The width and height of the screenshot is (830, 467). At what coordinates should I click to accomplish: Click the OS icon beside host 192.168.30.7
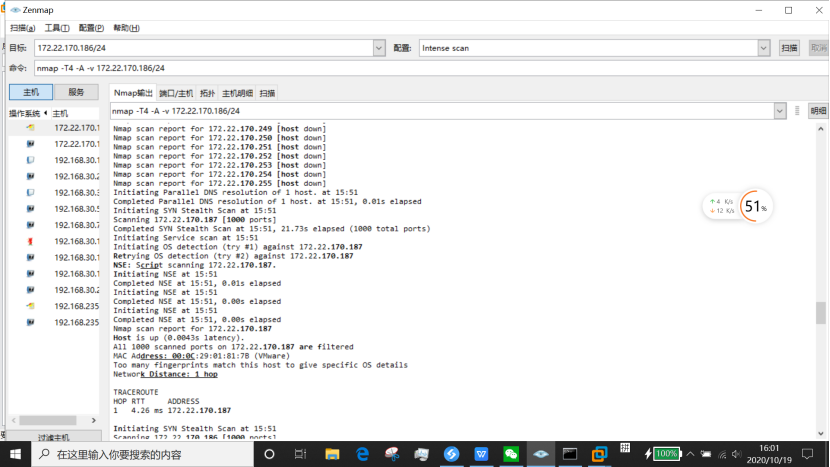(x=30, y=225)
